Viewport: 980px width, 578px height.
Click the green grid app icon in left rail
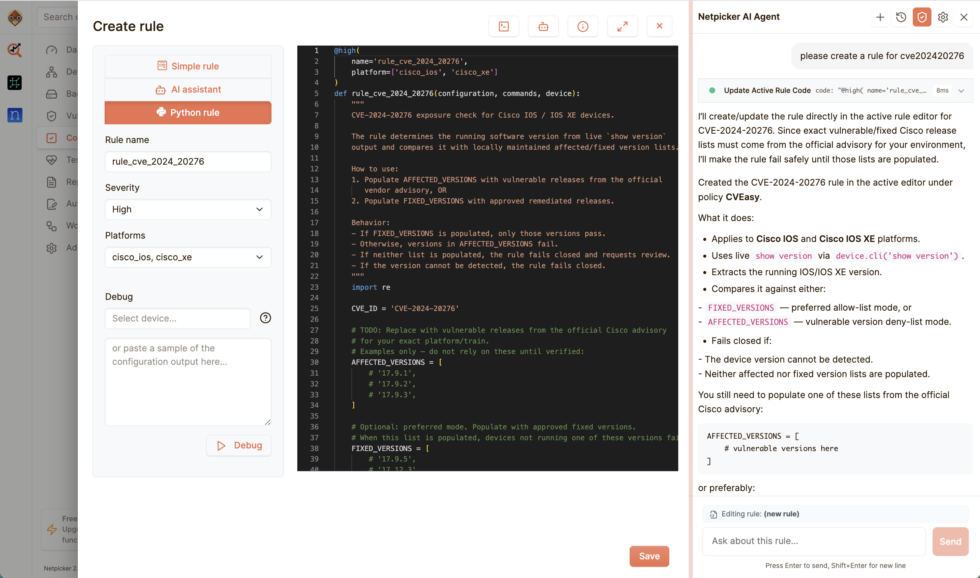pos(14,82)
